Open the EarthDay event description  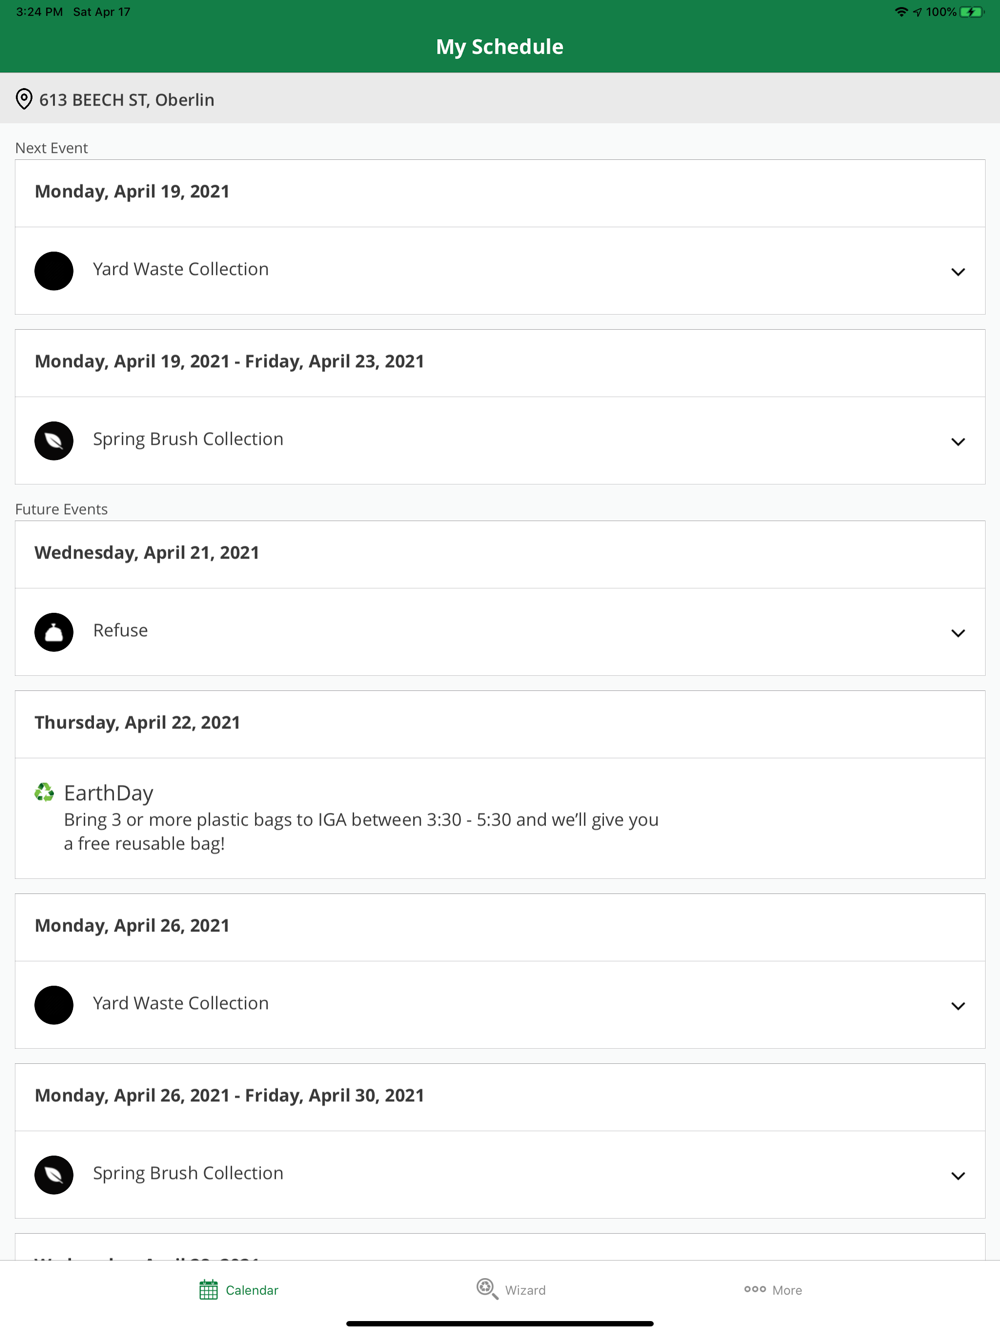click(361, 831)
